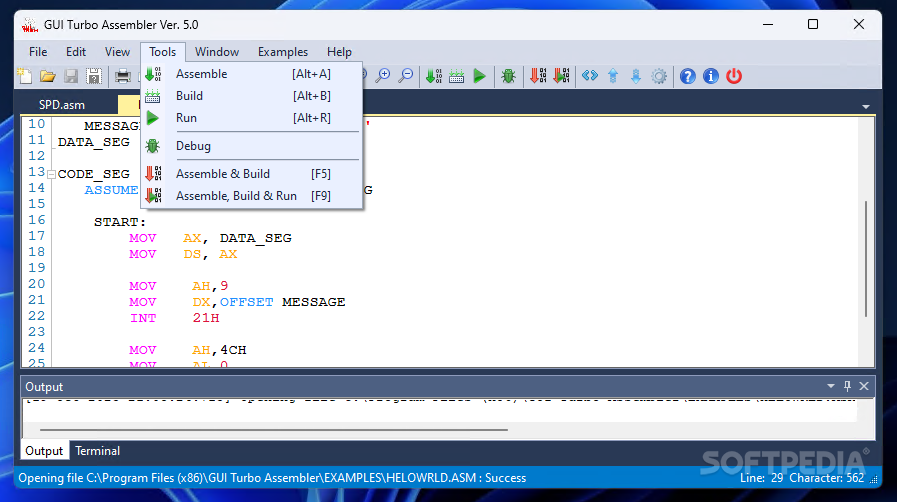Image resolution: width=897 pixels, height=502 pixels.
Task: Open the Help menu
Action: 339,52
